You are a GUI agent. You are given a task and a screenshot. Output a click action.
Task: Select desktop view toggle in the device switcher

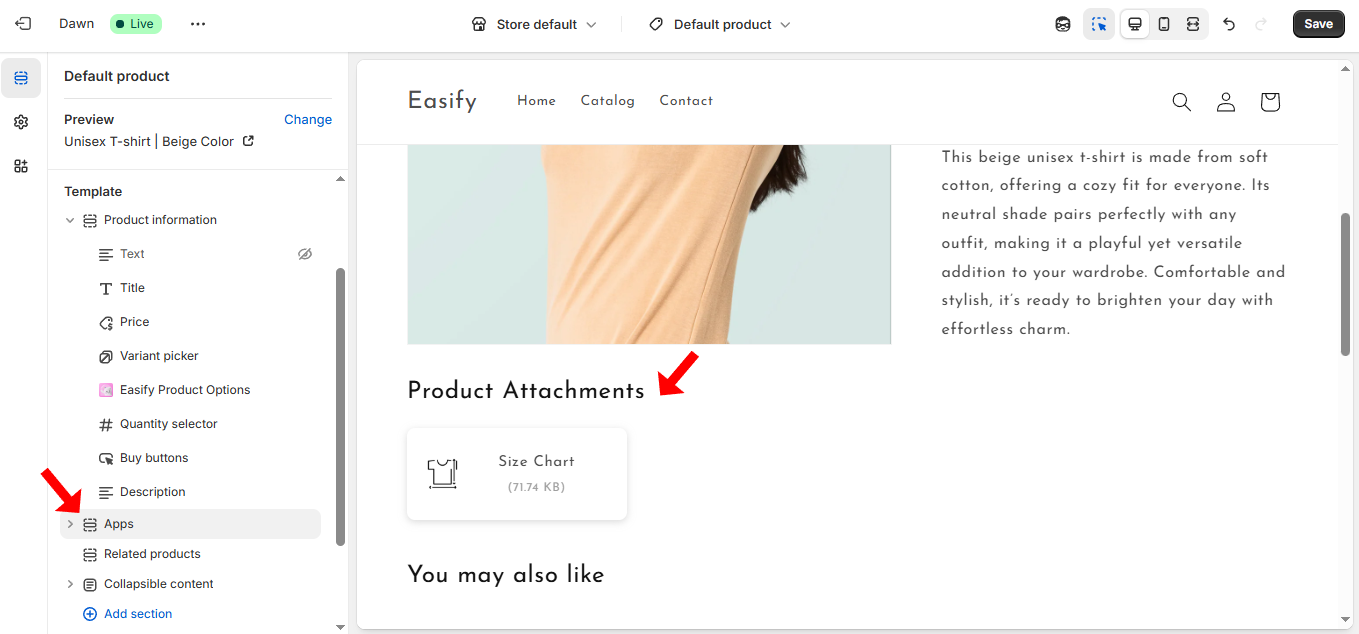[1134, 23]
